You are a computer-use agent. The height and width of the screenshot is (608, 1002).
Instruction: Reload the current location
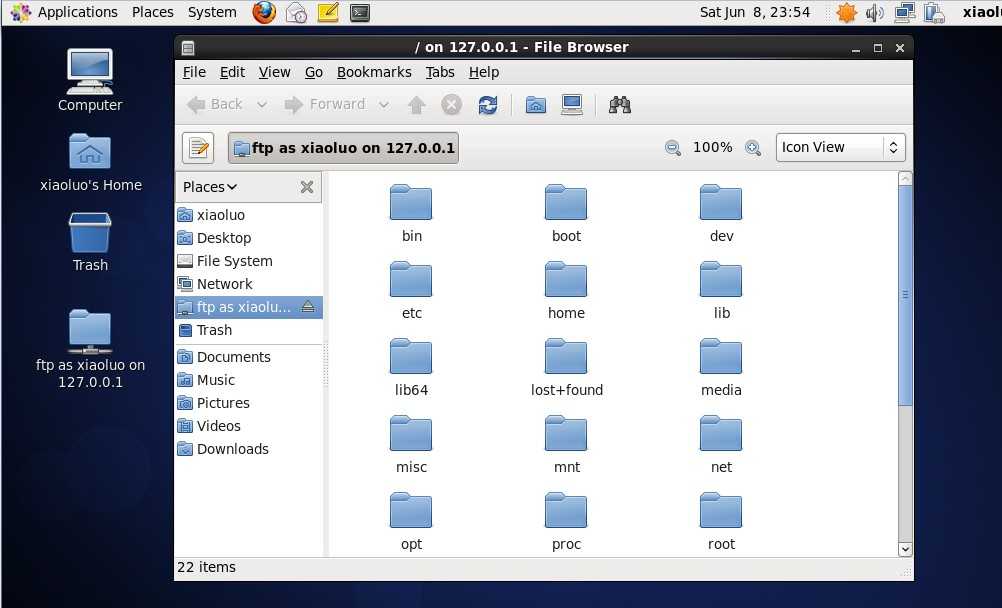[x=488, y=105]
